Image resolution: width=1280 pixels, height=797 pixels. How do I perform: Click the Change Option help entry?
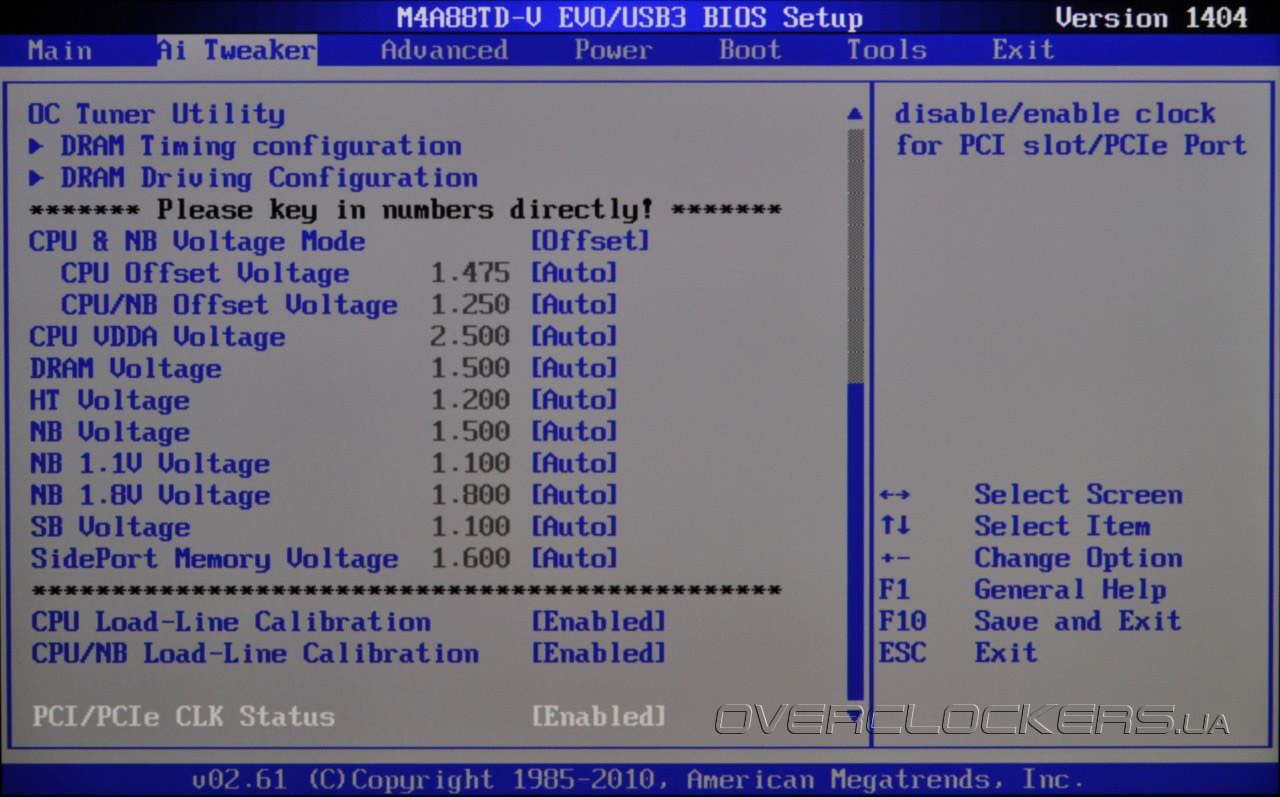click(1078, 559)
